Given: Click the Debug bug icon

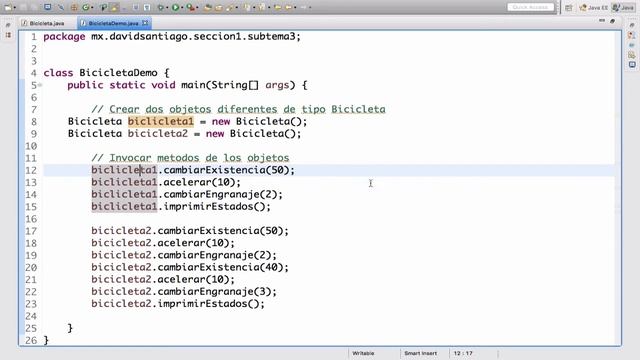Looking at the screenshot, I should [161, 7].
